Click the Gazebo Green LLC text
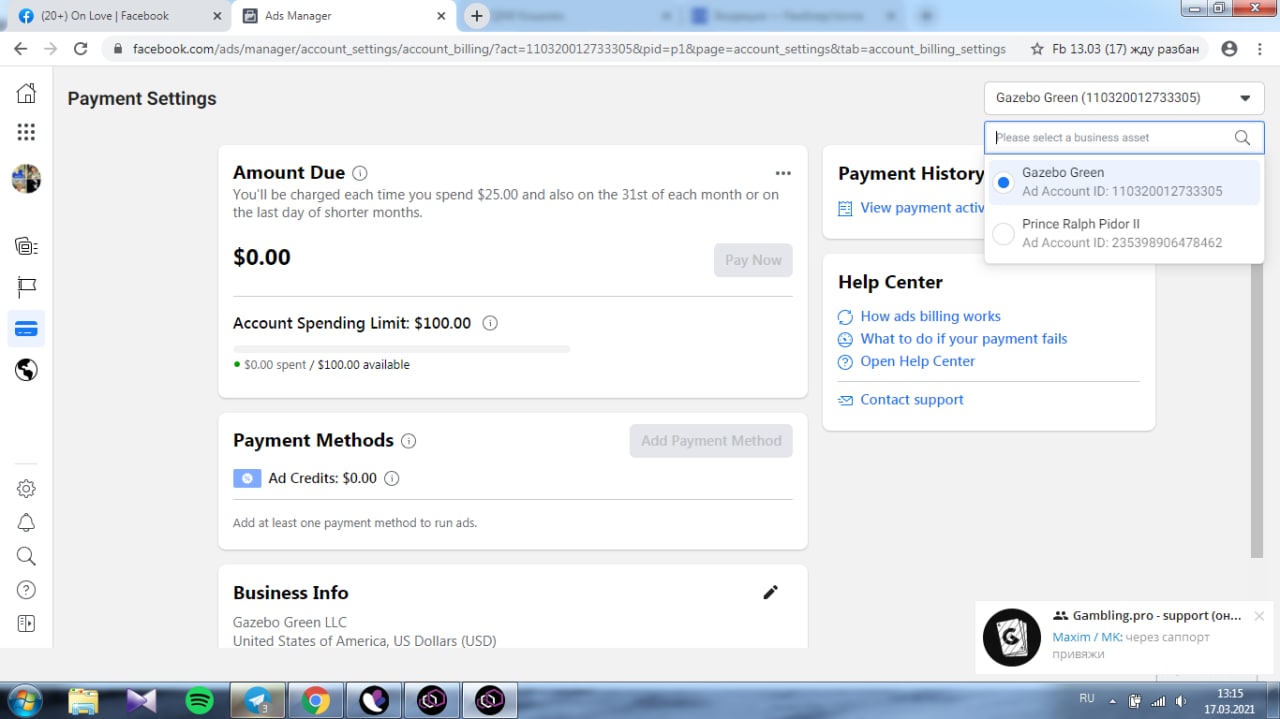Image resolution: width=1280 pixels, height=719 pixels. (x=290, y=622)
